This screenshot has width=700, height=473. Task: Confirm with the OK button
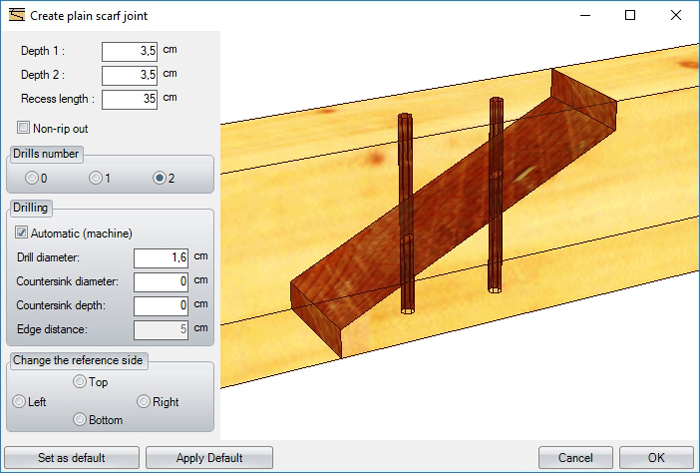point(656,458)
